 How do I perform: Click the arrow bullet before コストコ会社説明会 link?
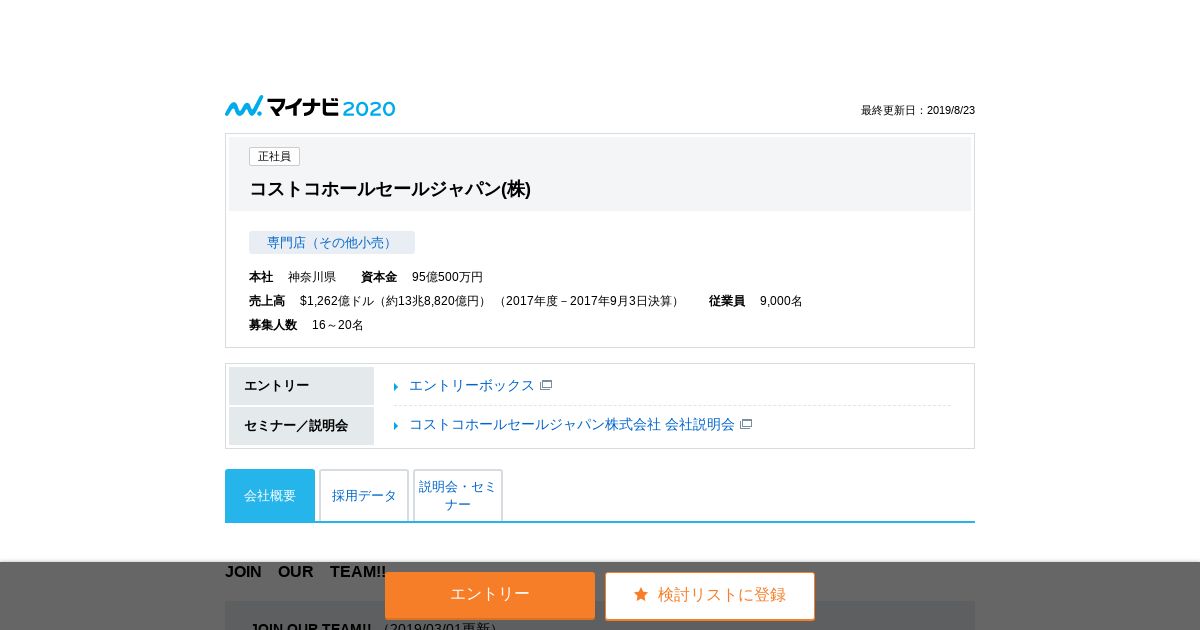(x=396, y=425)
